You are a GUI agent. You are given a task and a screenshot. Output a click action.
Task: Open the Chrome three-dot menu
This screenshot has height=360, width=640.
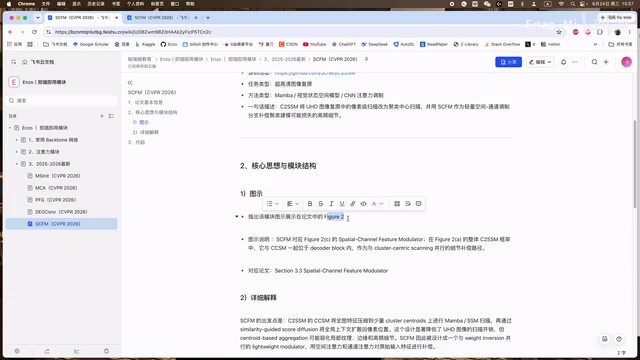tap(630, 32)
